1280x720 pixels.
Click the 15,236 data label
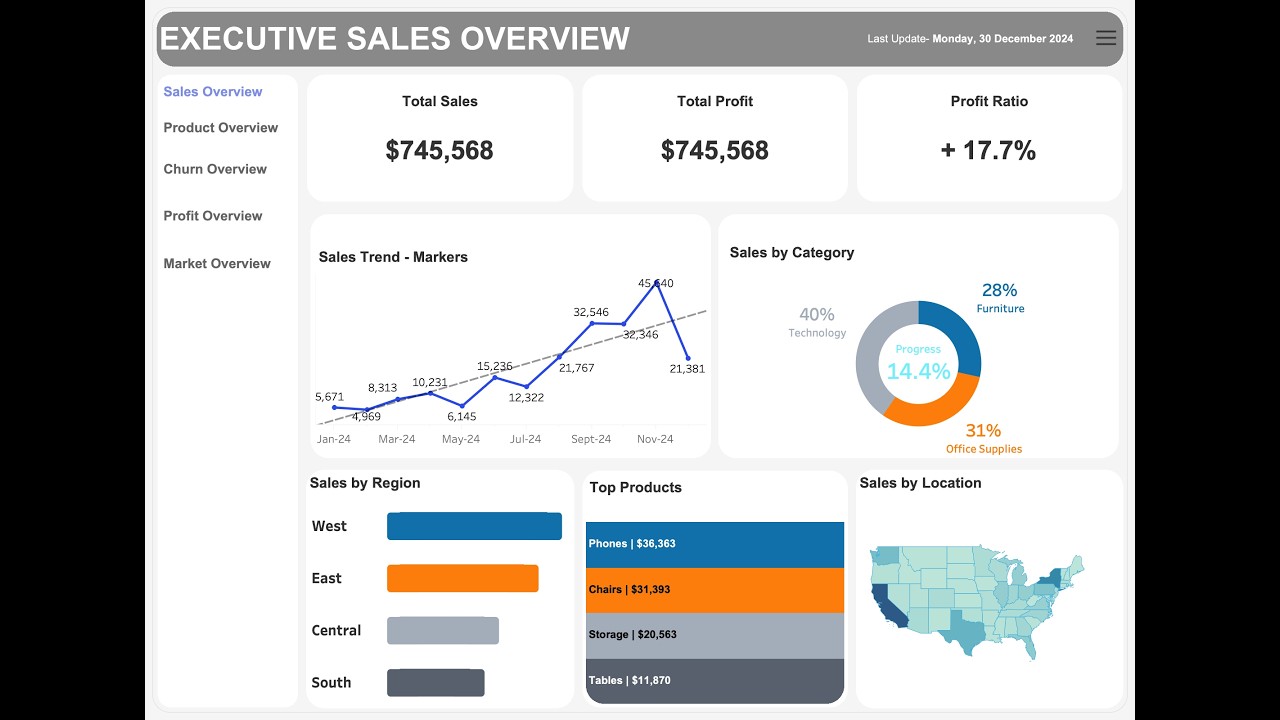[495, 366]
